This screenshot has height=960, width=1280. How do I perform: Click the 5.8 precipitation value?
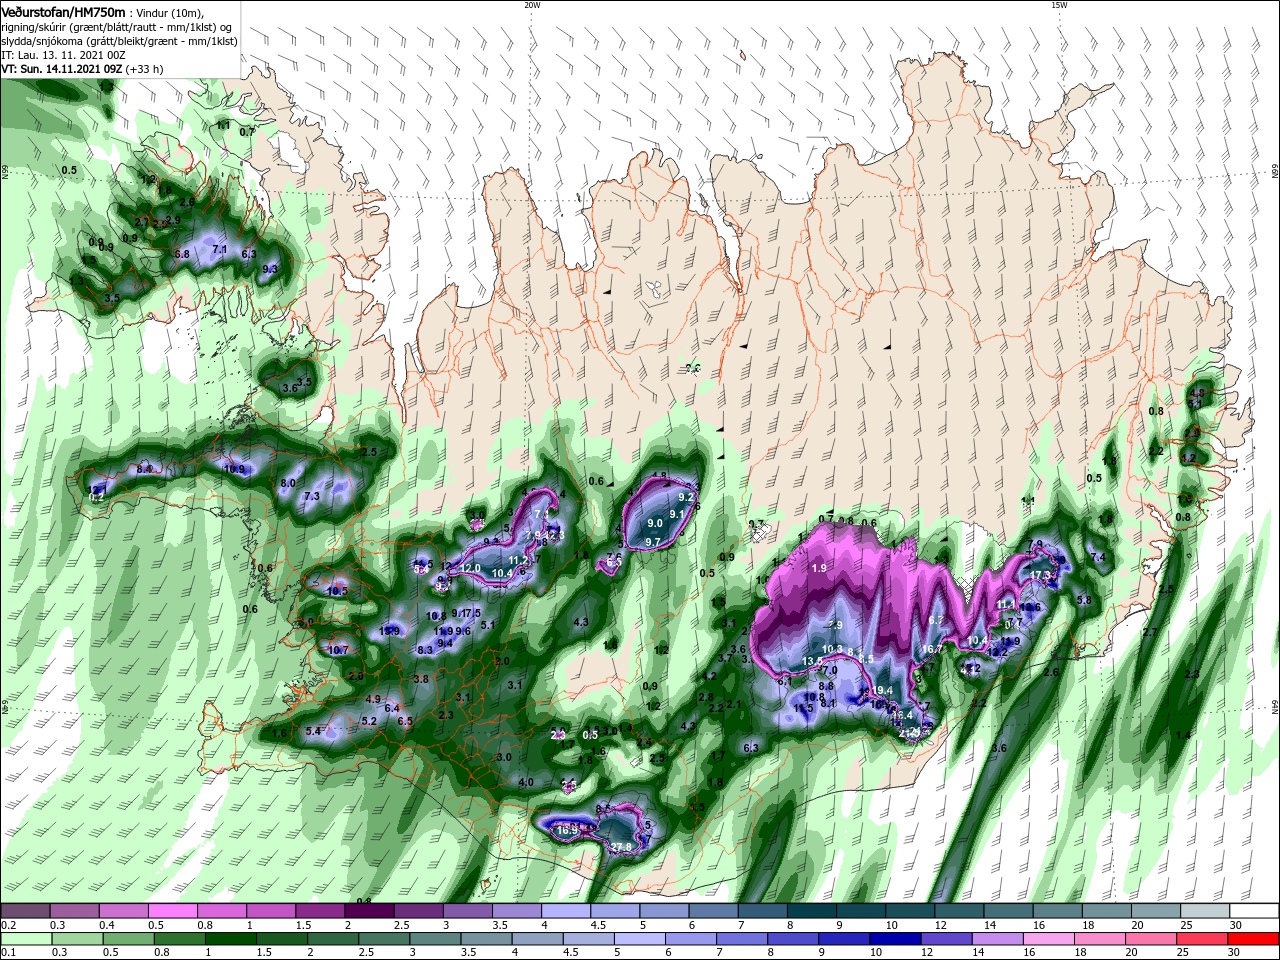[1084, 600]
